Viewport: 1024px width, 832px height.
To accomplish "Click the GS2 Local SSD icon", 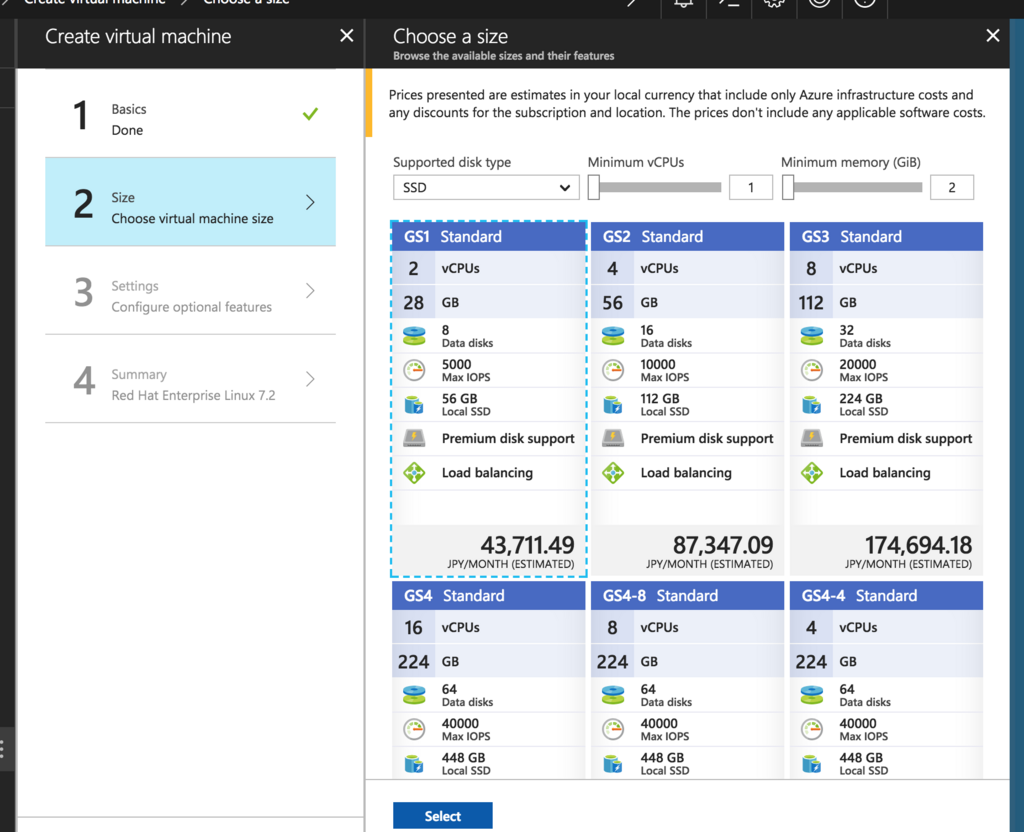I will click(x=613, y=404).
